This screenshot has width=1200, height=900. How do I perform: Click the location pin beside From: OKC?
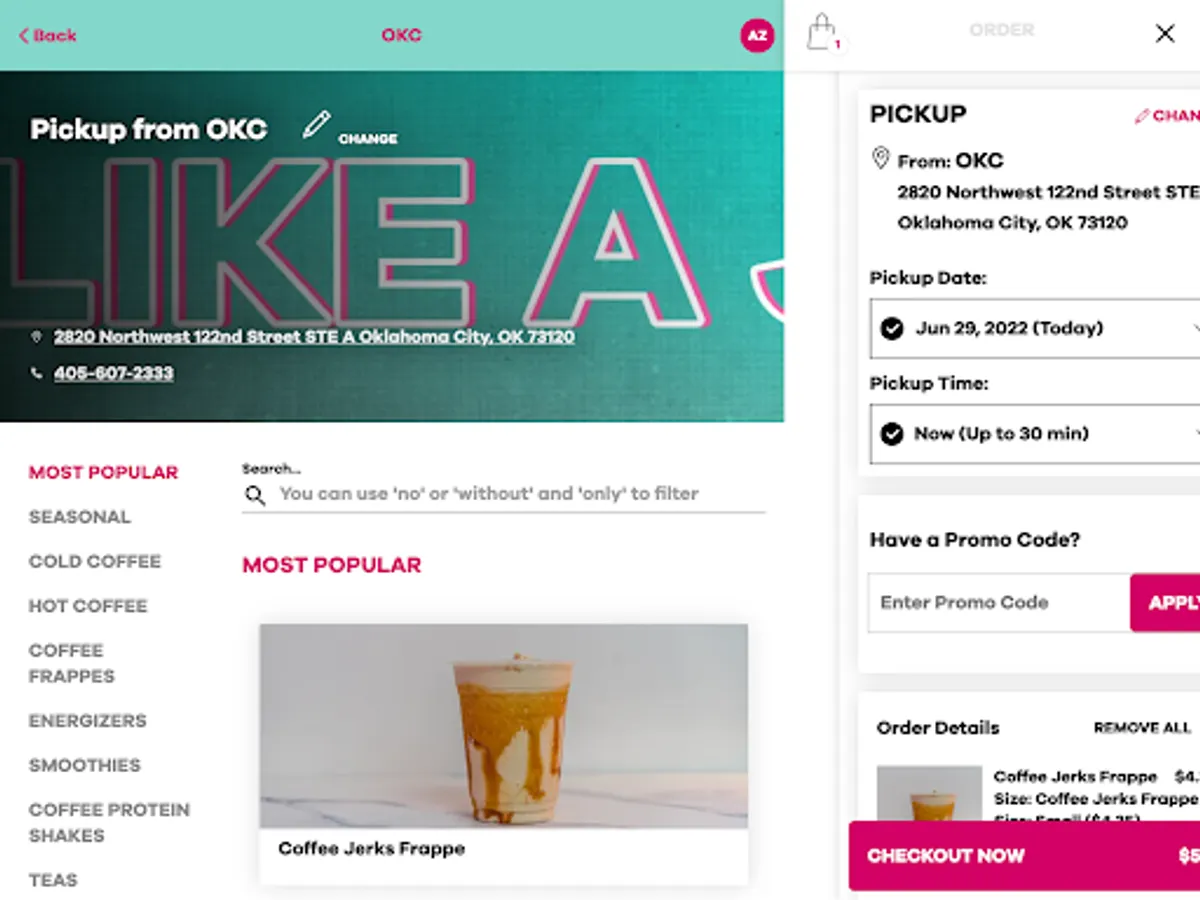tap(880, 159)
